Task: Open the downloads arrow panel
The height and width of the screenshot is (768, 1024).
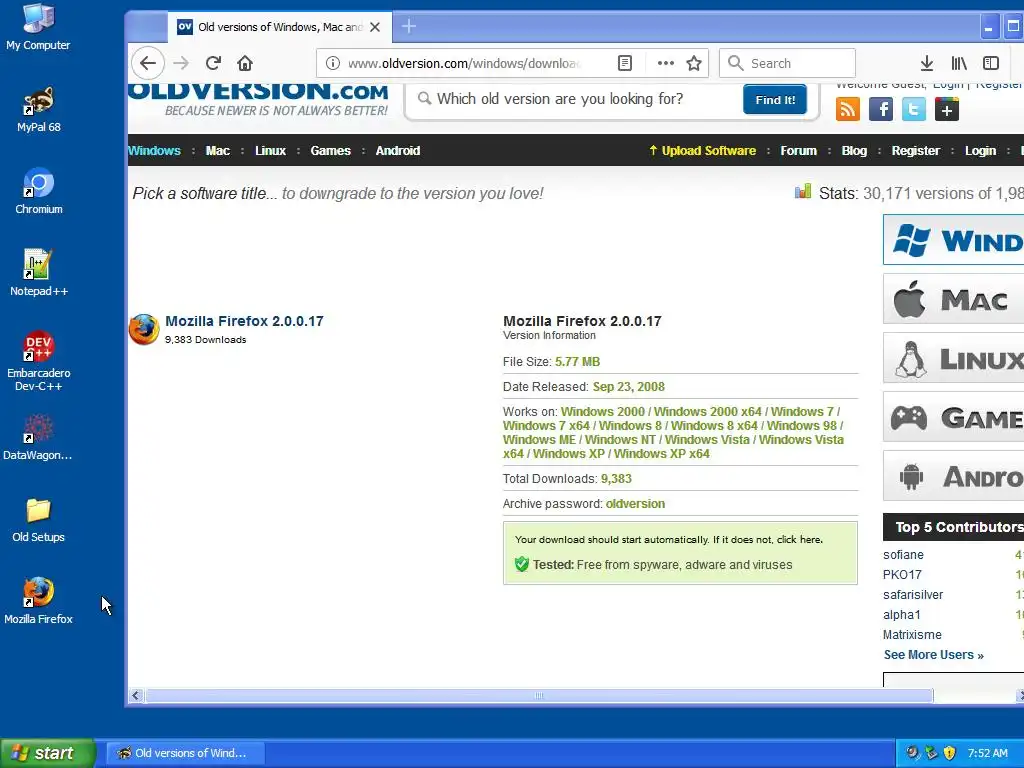Action: pyautogui.click(x=926, y=63)
